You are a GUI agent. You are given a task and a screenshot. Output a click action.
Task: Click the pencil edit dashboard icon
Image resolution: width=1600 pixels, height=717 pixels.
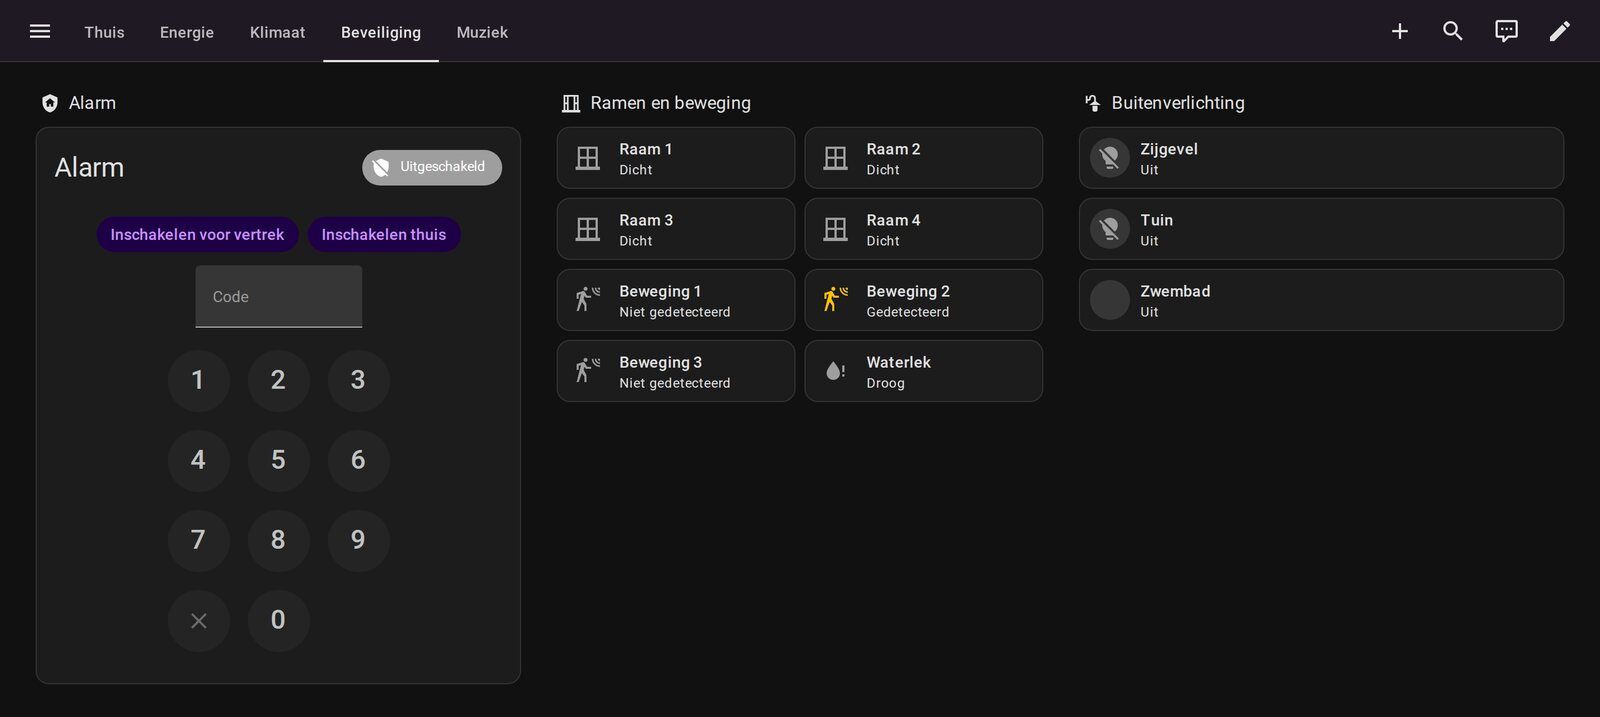[x=1560, y=31]
